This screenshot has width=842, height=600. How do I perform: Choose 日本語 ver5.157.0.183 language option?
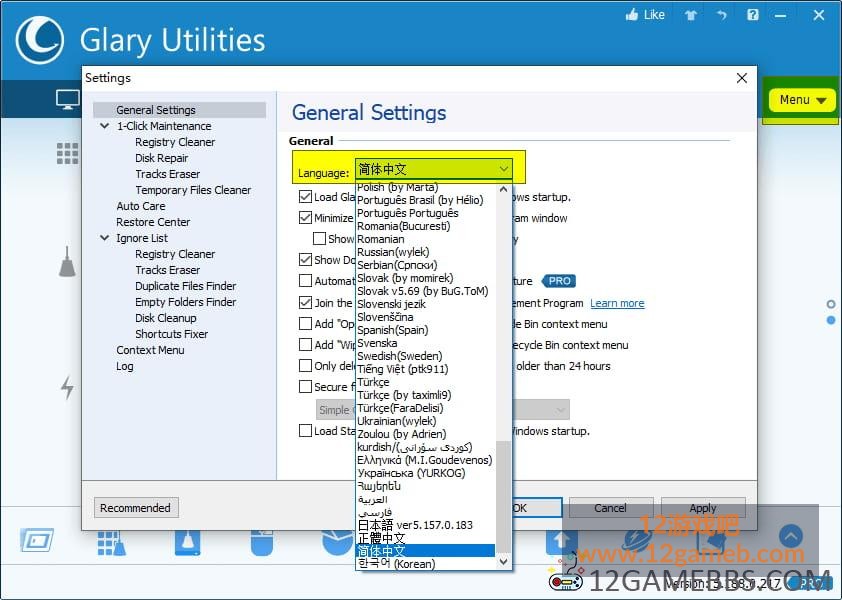(425, 525)
